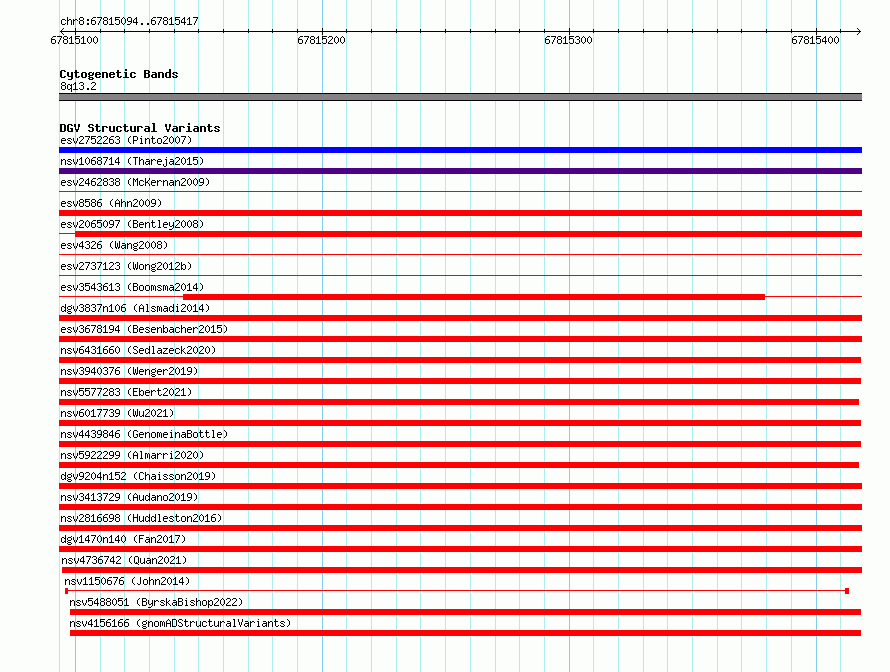890x672 pixels.
Task: Click the gray cytogenetic band bar
Action: click(x=460, y=97)
